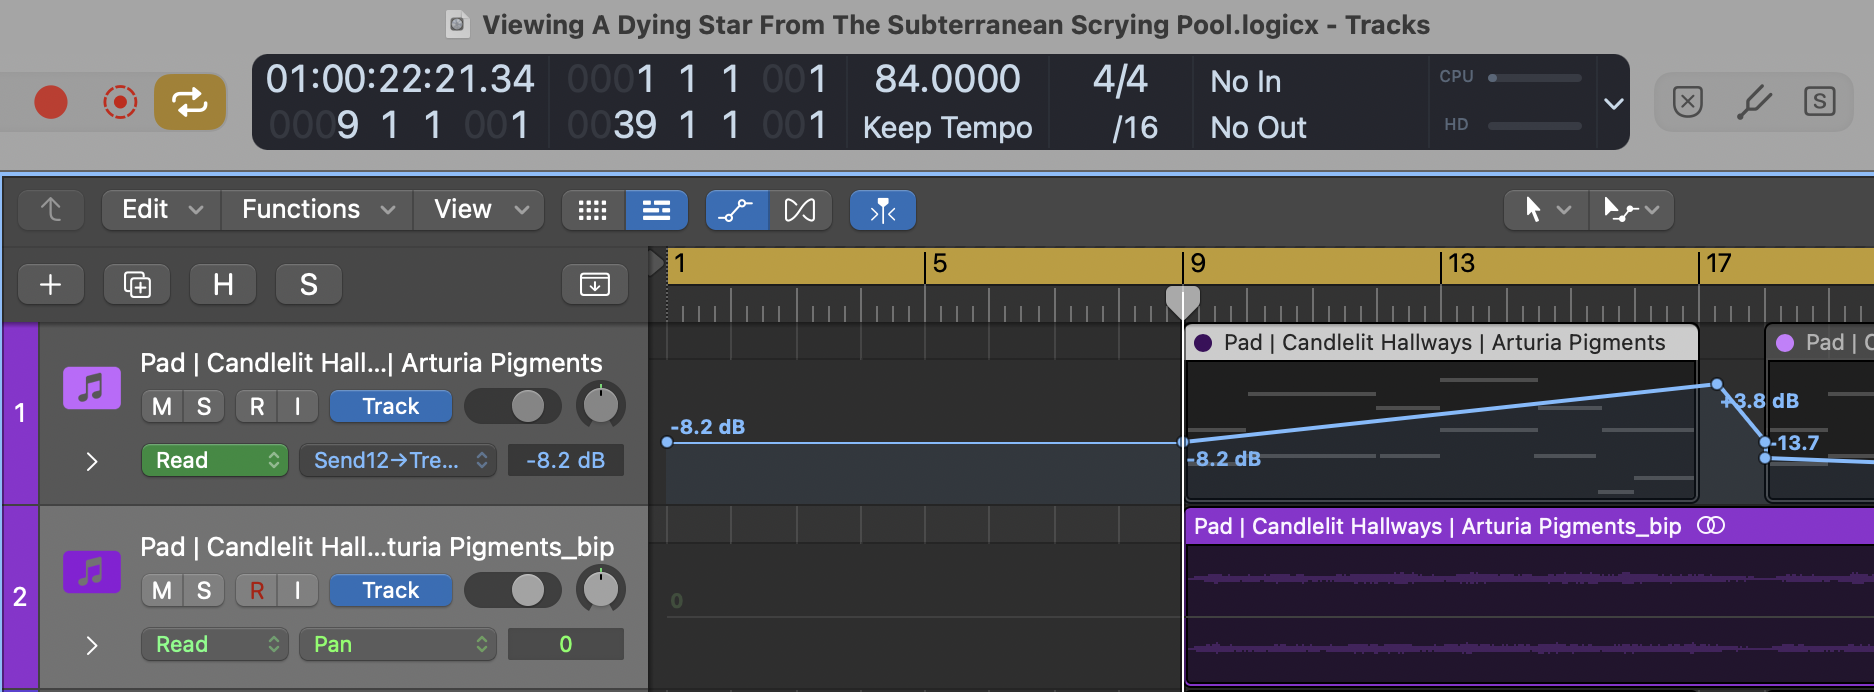Toggle the Flex show/hide button
Viewport: 1874px width, 692px height.
tap(800, 210)
